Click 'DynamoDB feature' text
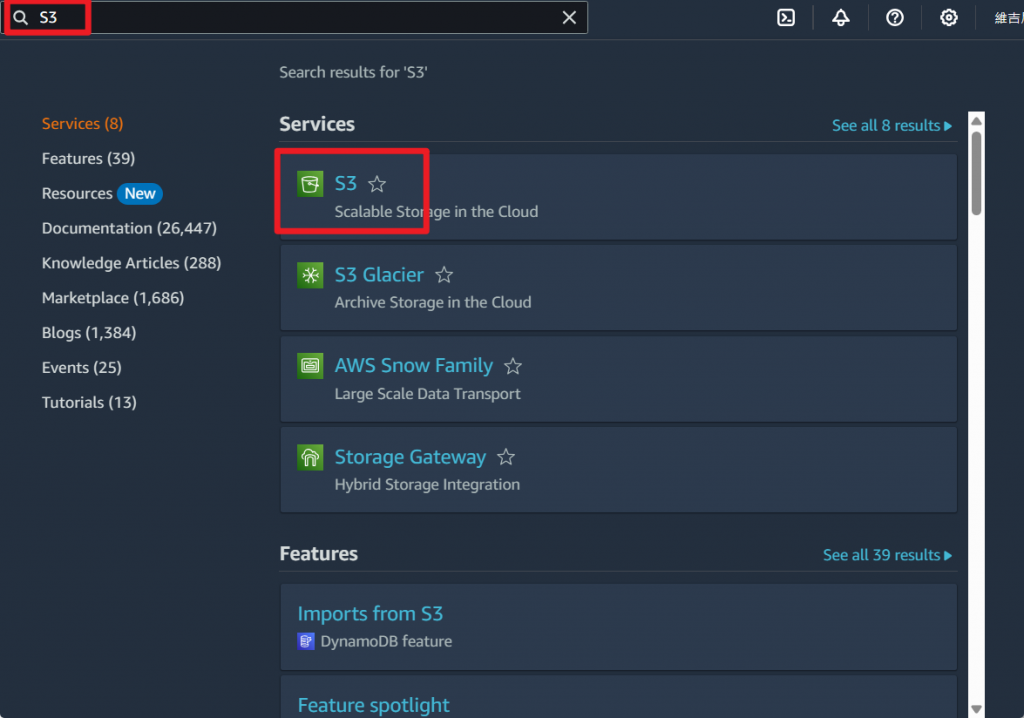 pyautogui.click(x=386, y=642)
